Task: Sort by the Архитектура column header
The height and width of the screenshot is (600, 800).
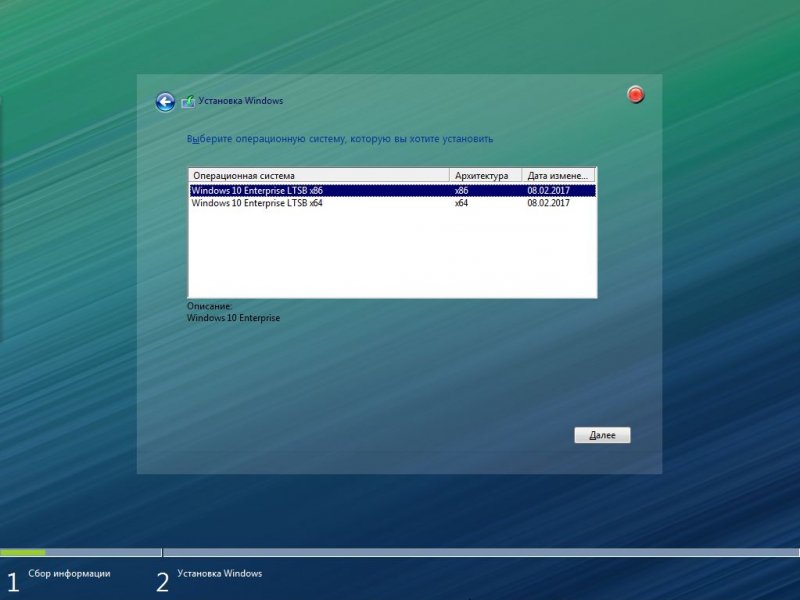Action: coord(485,176)
